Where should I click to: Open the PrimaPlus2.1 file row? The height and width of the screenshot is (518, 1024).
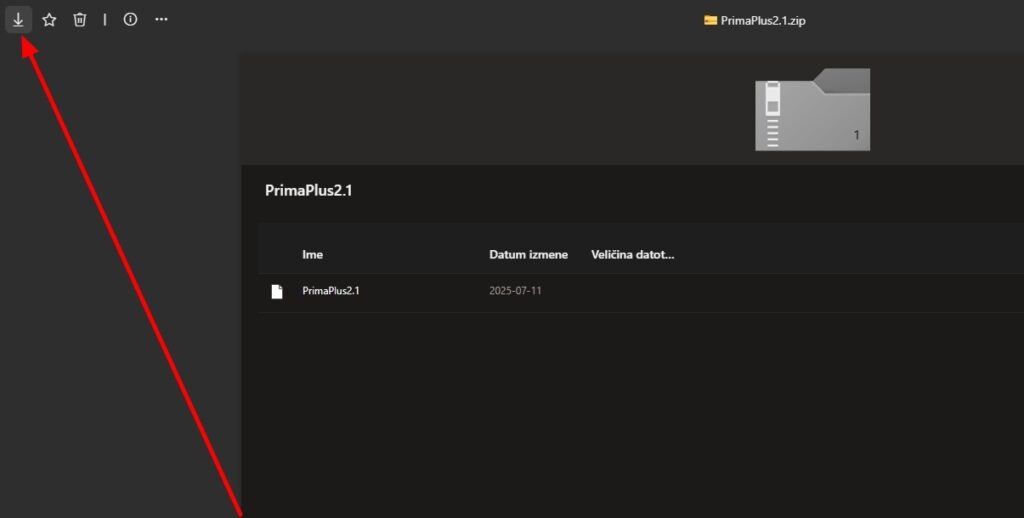pos(641,291)
